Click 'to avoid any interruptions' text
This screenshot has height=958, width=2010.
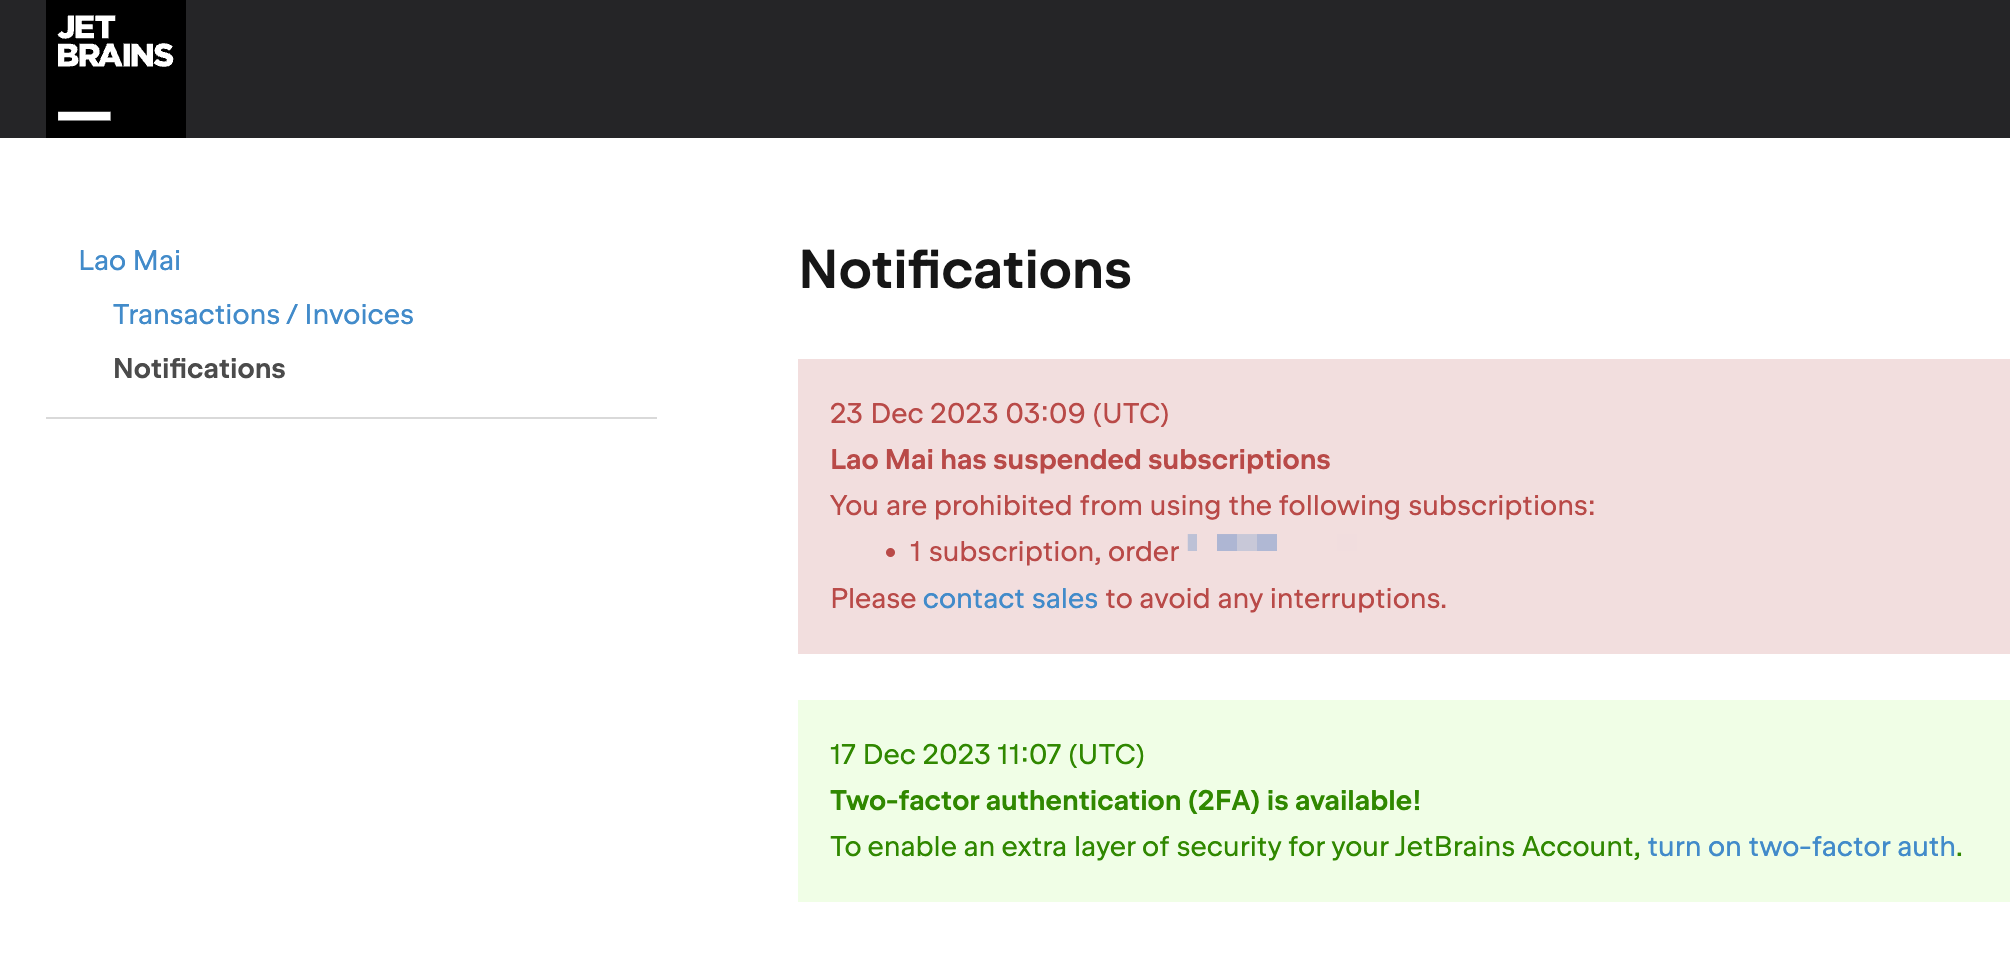coord(1275,599)
